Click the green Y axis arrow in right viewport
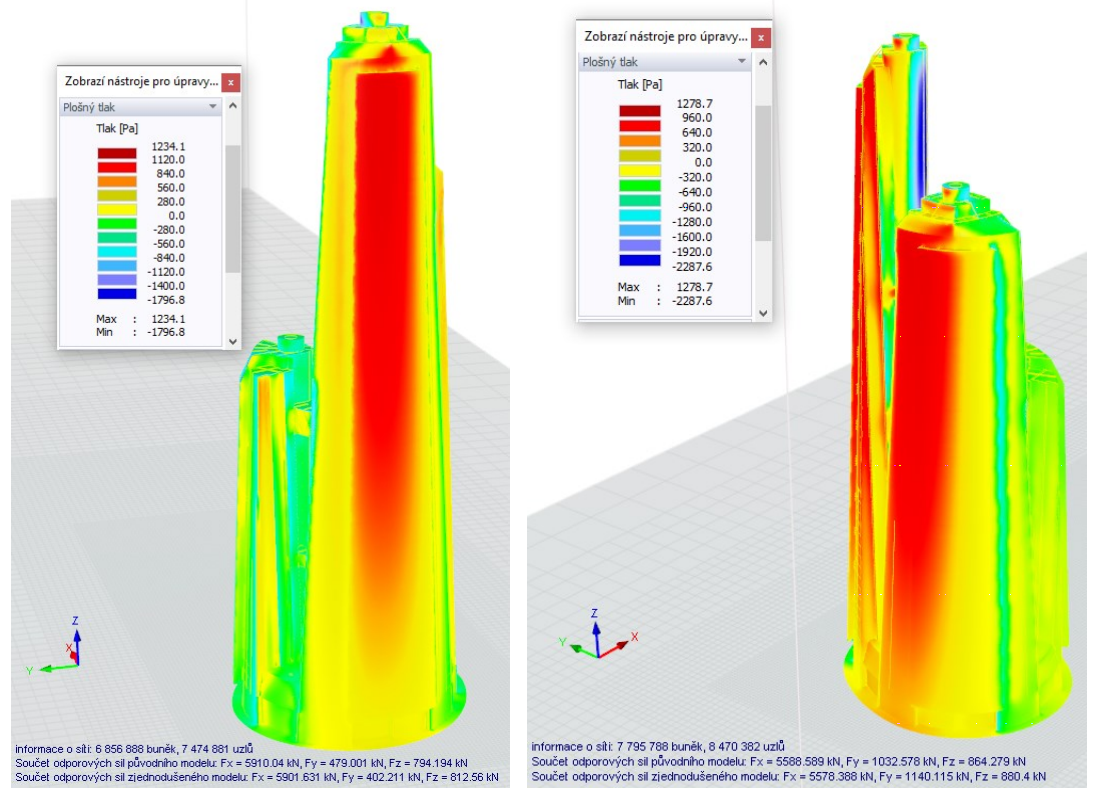Screen dimensions: 1100x799 (x=577, y=648)
